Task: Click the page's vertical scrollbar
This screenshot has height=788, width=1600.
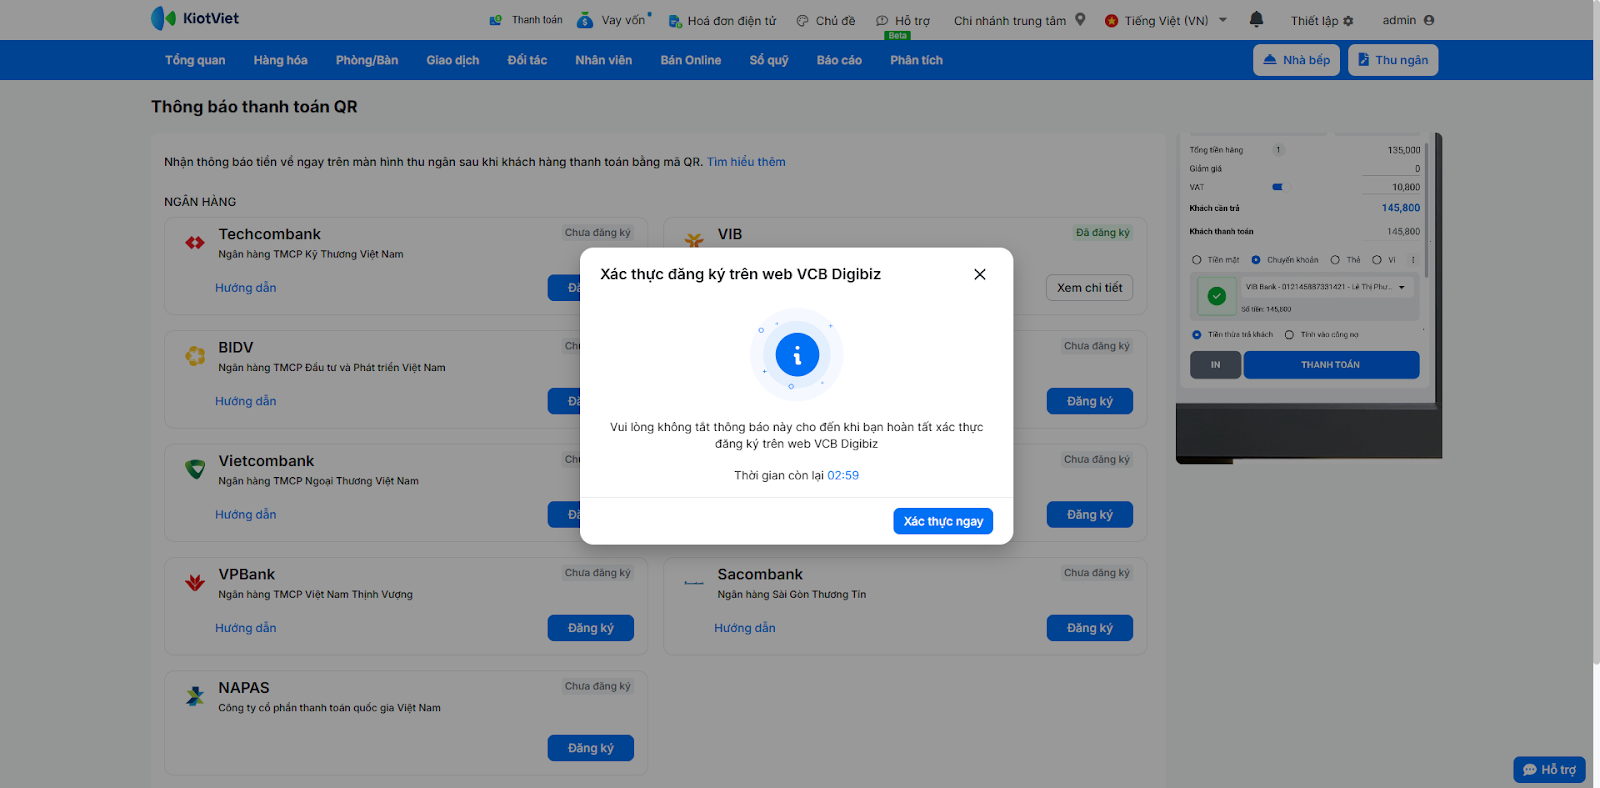Action: [x=1596, y=332]
